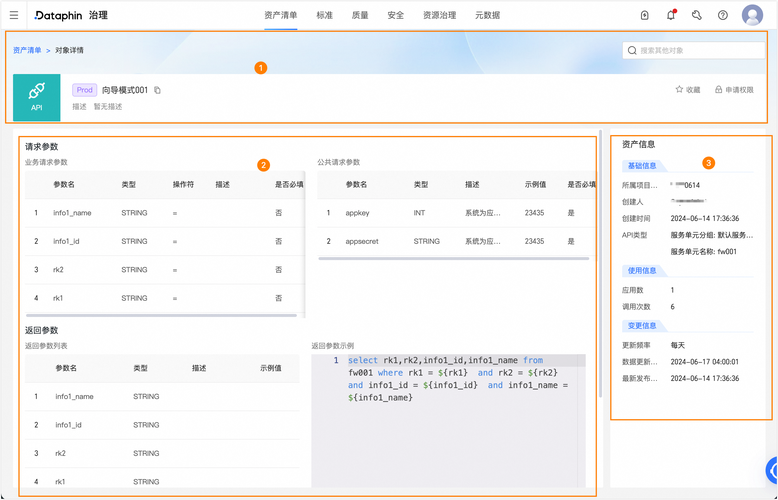The height and width of the screenshot is (500, 778).
Task: Click the 请求参数 section heading
Action: pyautogui.click(x=42, y=146)
